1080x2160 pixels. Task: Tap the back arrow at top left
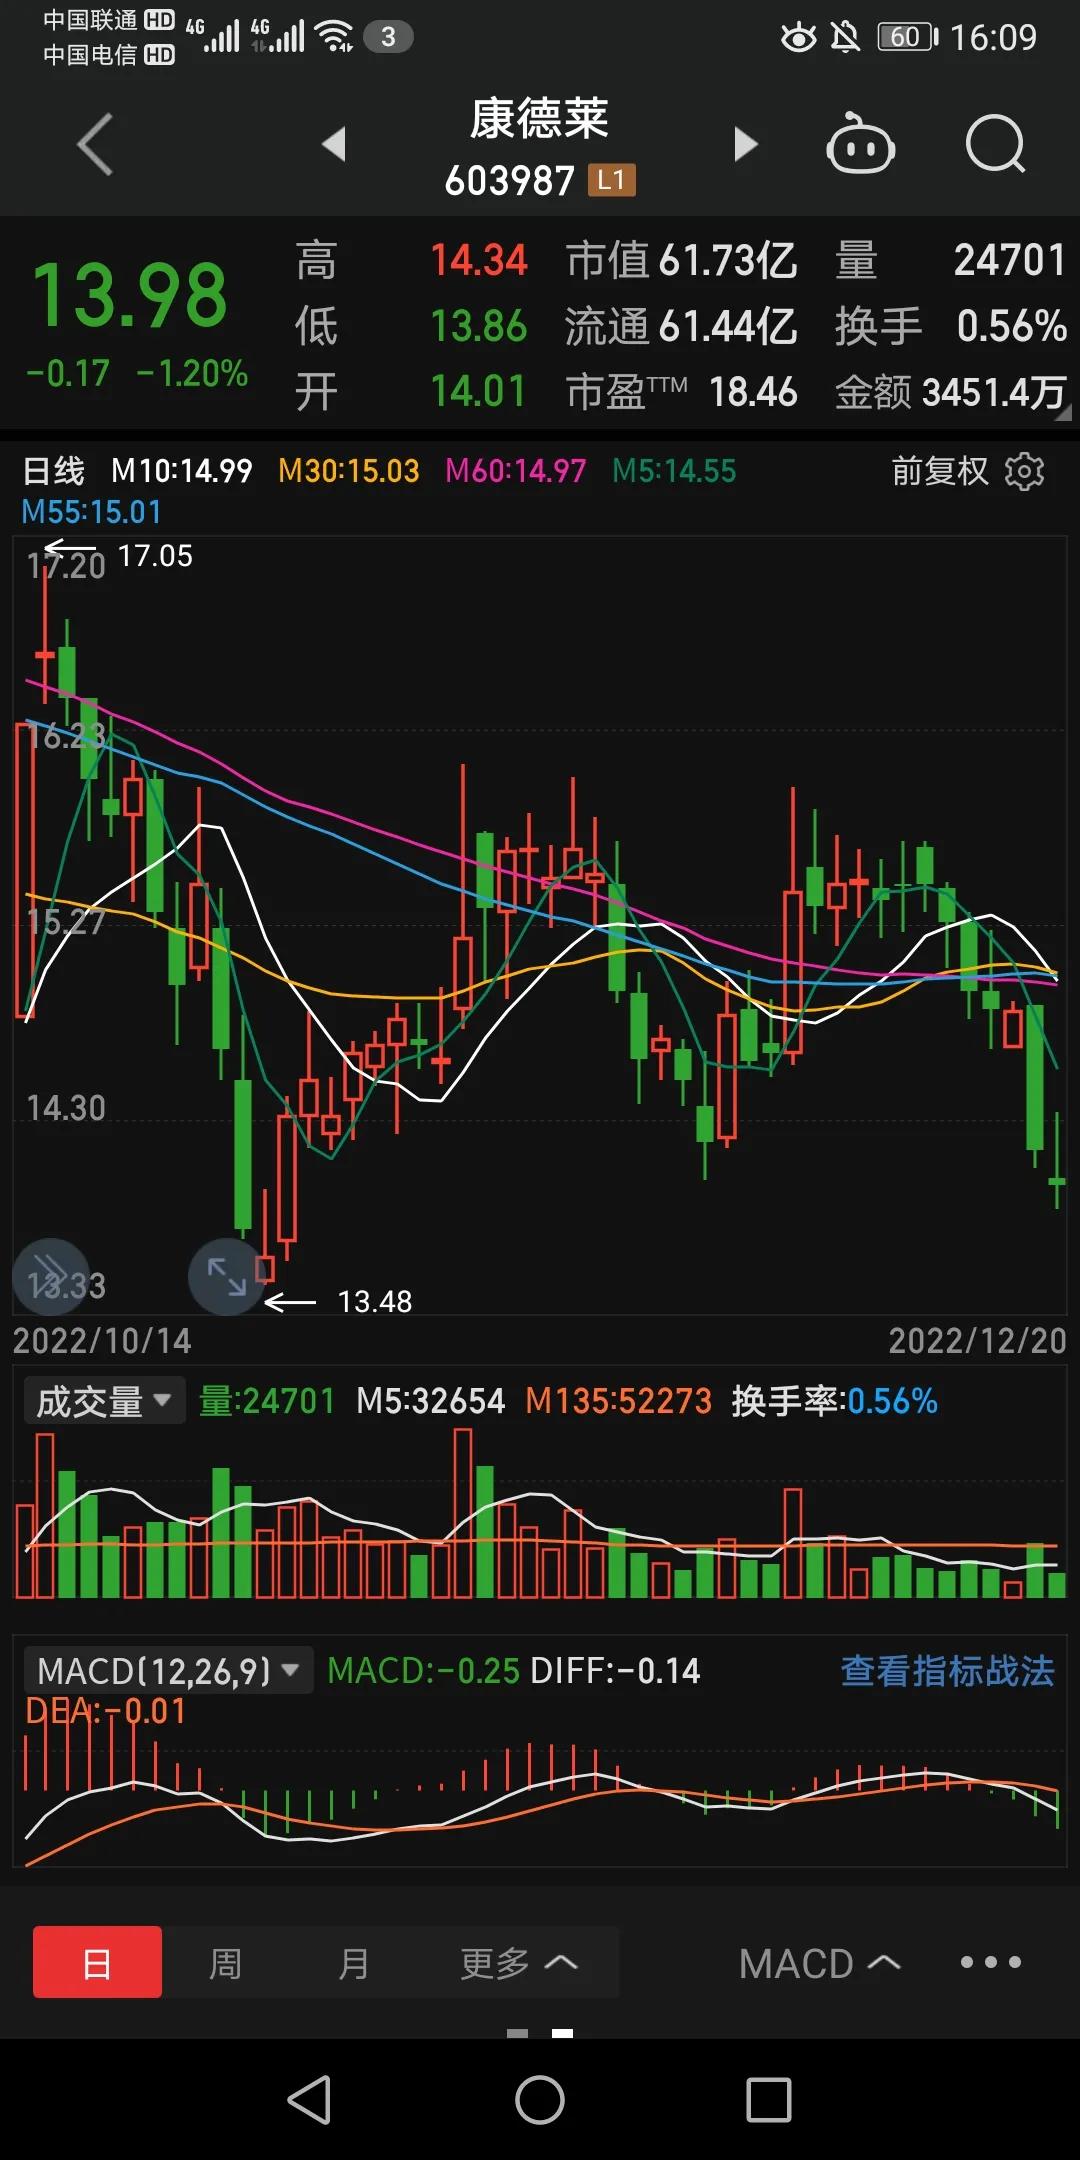pyautogui.click(x=95, y=145)
